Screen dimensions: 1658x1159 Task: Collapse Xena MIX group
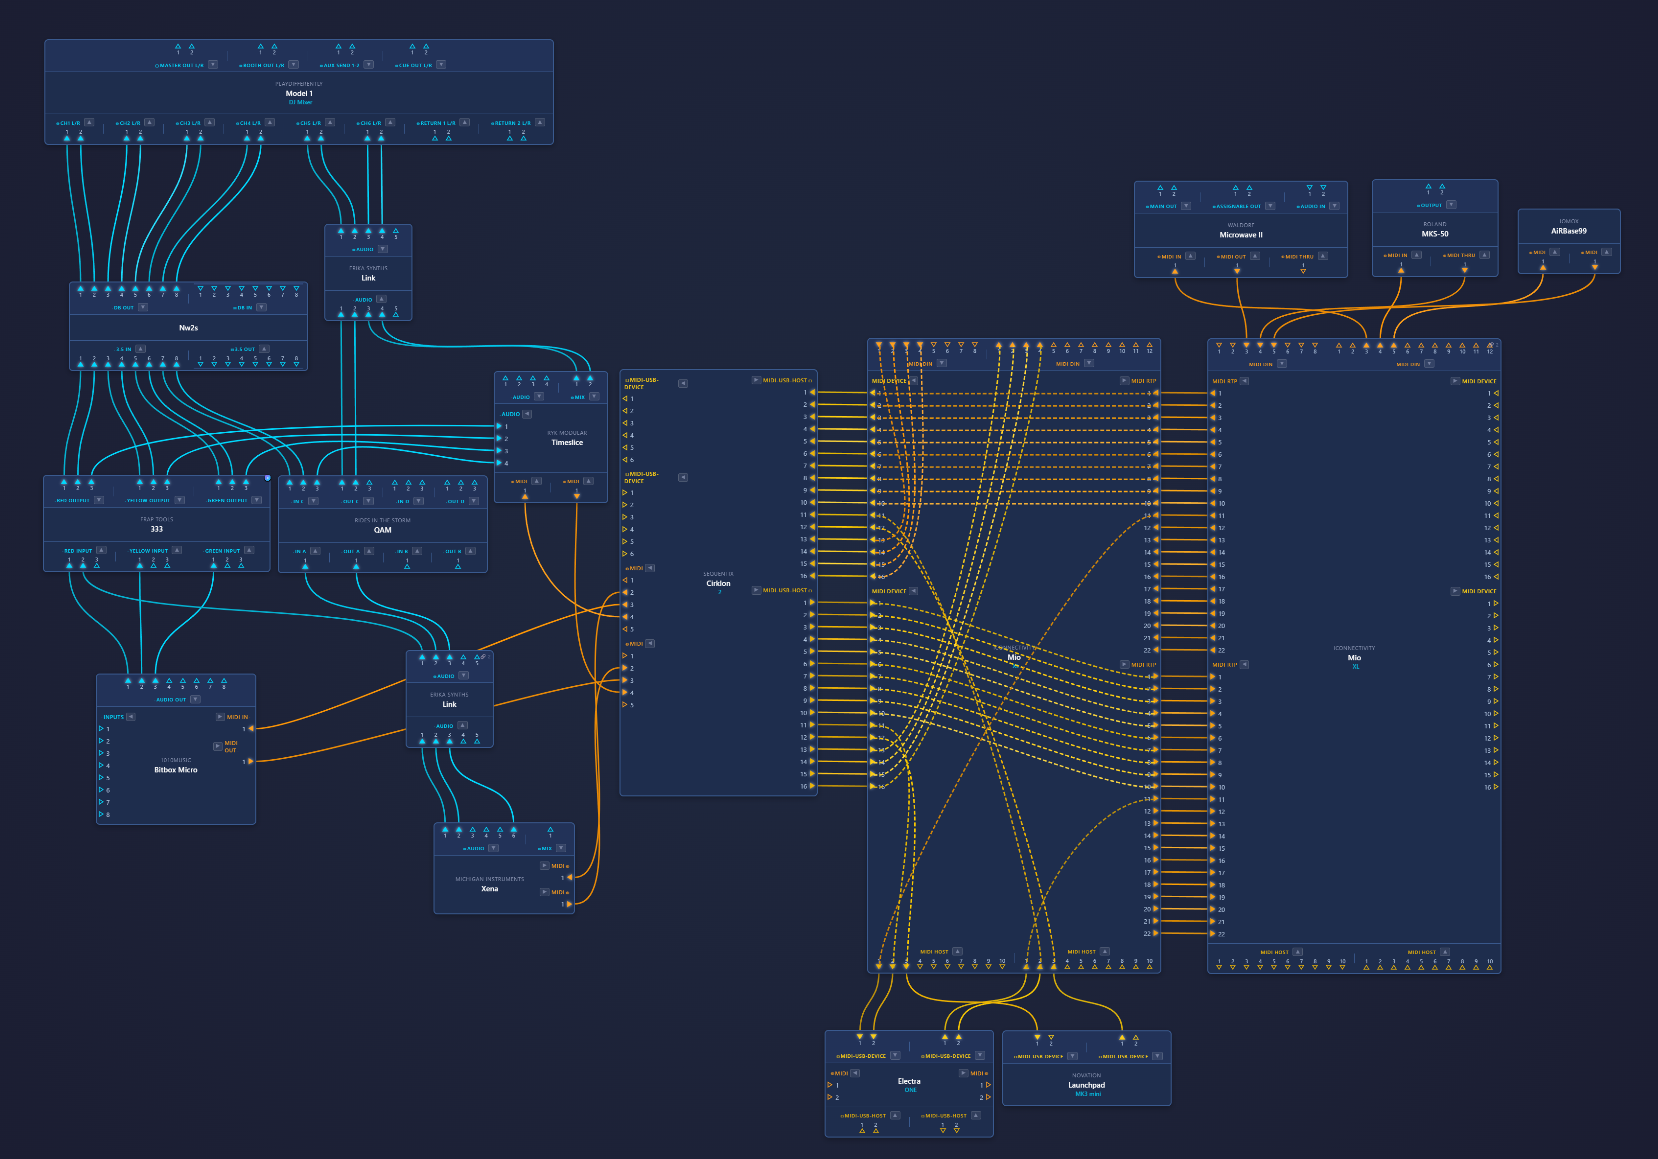561,848
